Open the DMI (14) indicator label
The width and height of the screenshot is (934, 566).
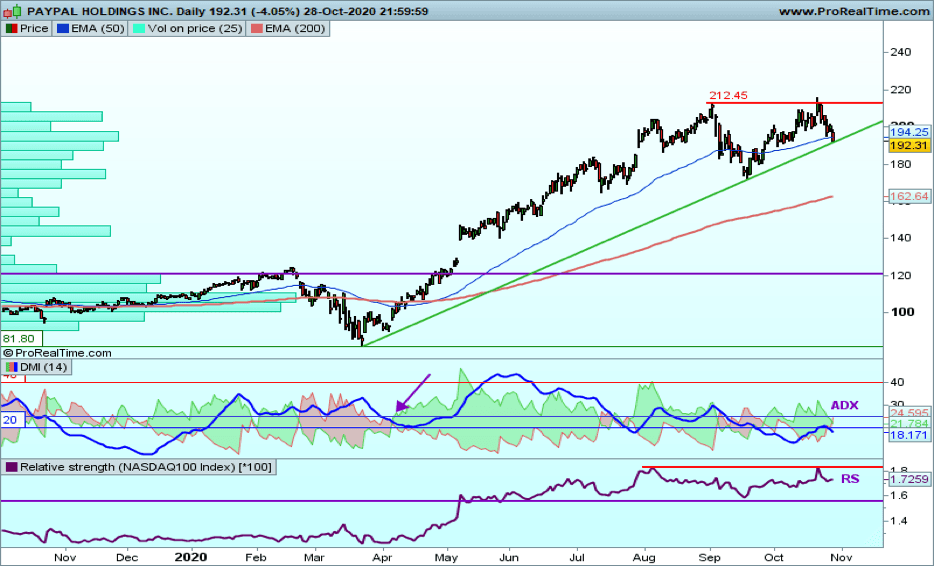coord(43,367)
